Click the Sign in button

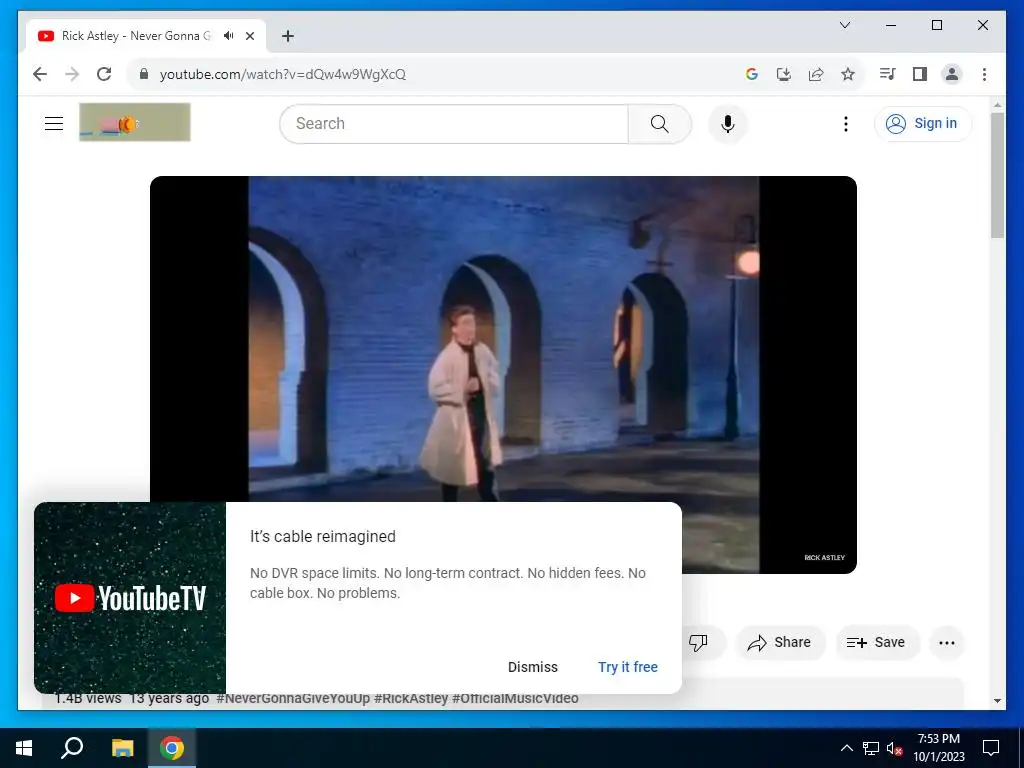pos(923,123)
